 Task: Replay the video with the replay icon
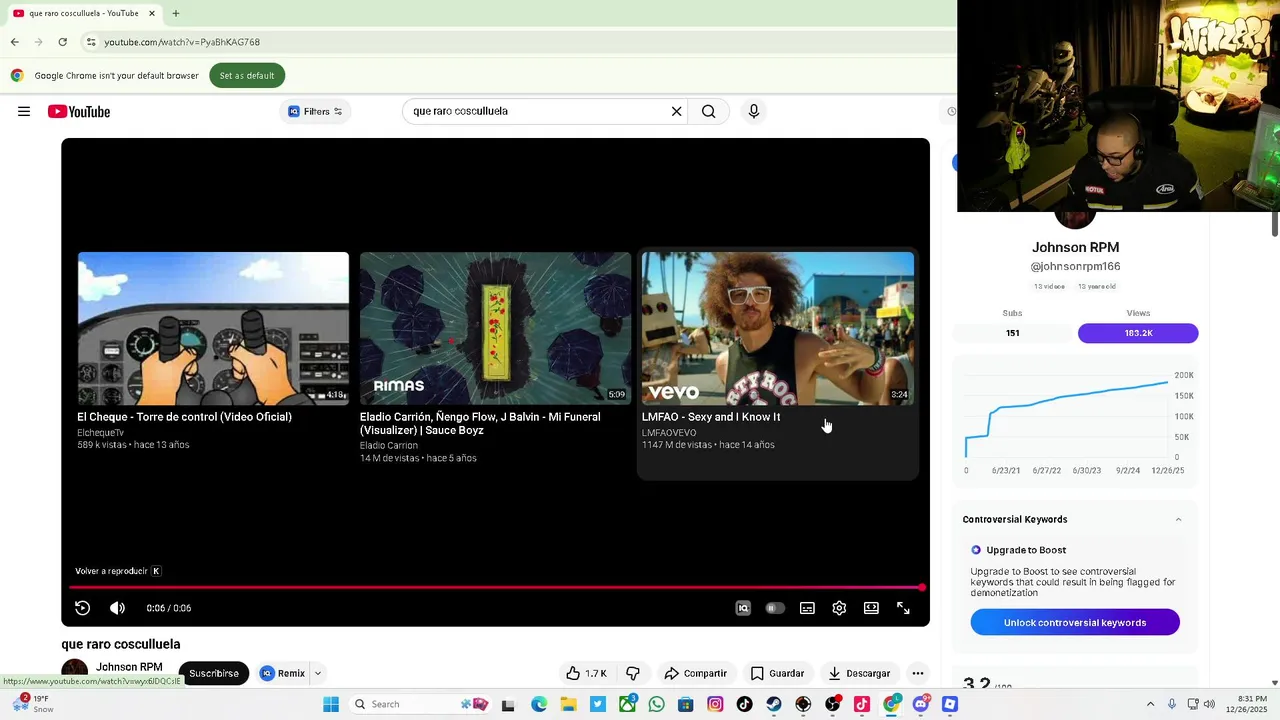click(83, 608)
